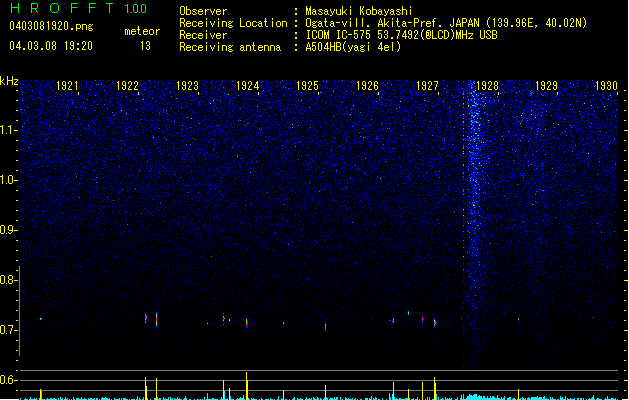Click the meteor echo at 1924

[247, 323]
